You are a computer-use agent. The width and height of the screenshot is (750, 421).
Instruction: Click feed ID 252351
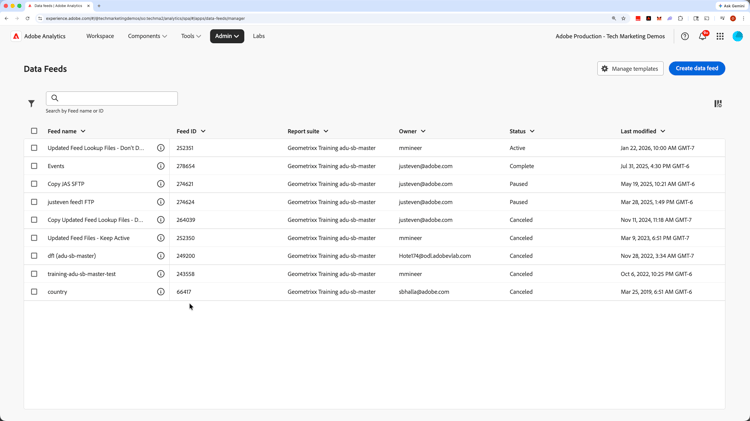(185, 148)
